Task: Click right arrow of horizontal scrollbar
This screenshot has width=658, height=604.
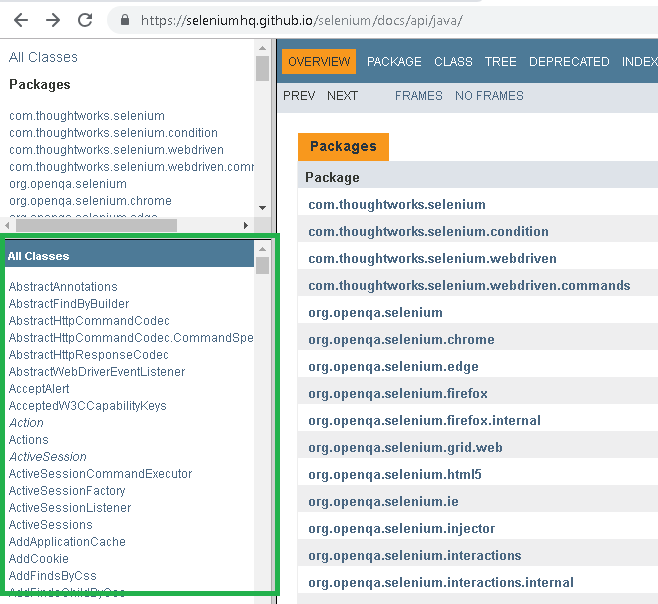Action: coord(246,225)
